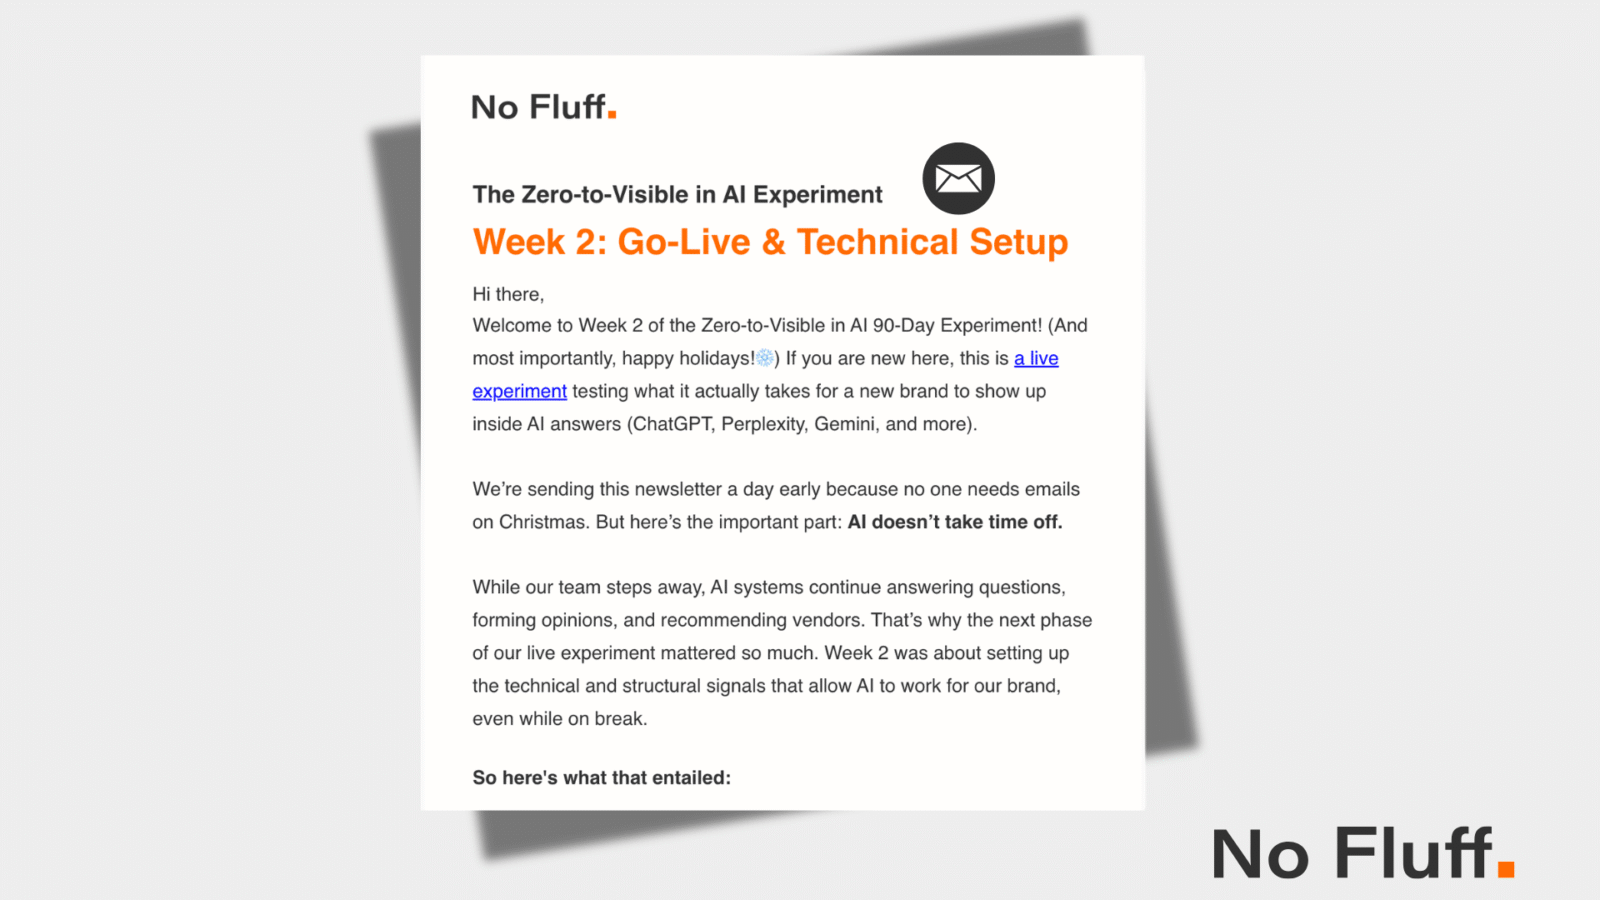1600x900 pixels.
Task: Click the orange Week 2 Go-Live heading
Action: point(770,242)
